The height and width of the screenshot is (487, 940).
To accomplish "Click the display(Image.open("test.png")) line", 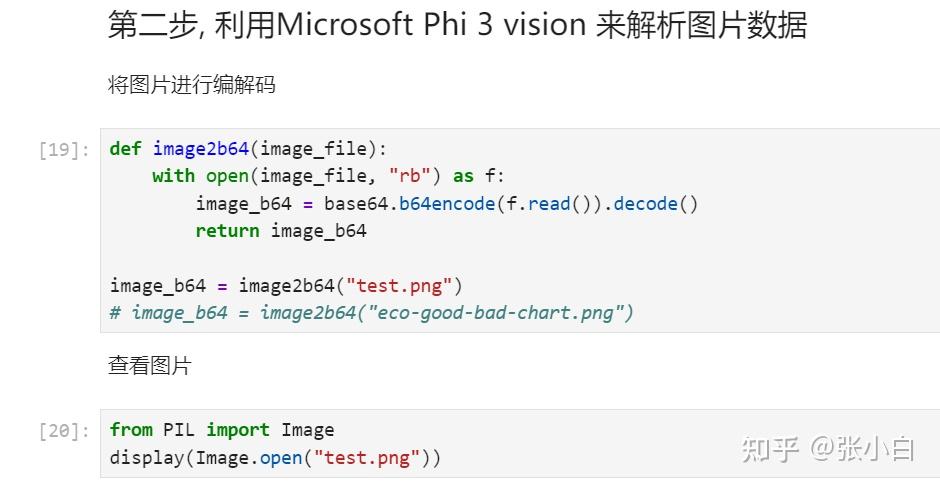I will click(275, 458).
